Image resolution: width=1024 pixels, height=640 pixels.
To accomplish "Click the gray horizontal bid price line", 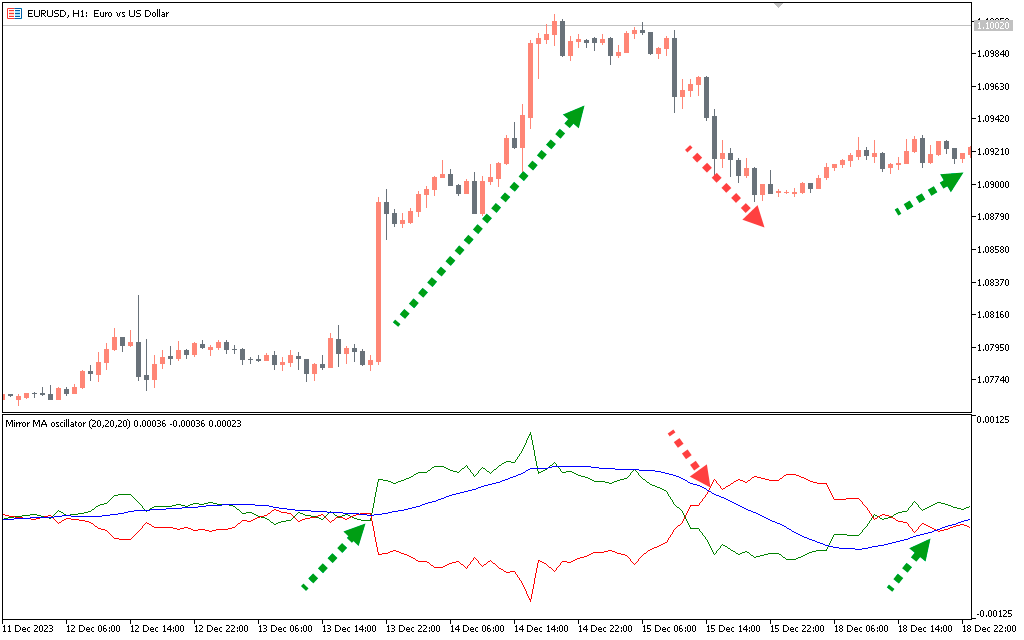I will pos(487,25).
